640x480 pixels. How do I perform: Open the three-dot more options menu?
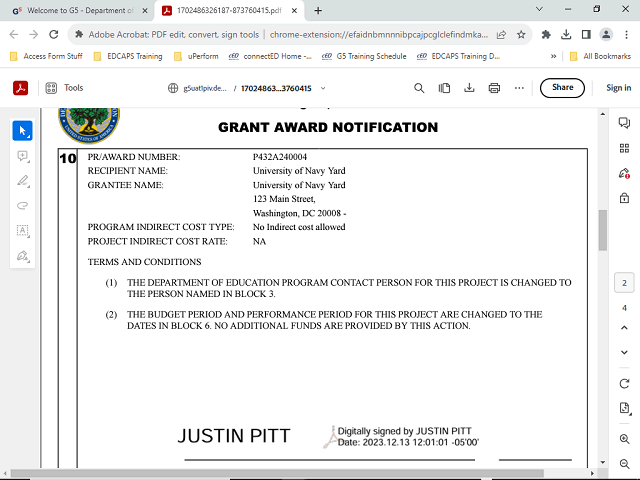click(x=519, y=88)
